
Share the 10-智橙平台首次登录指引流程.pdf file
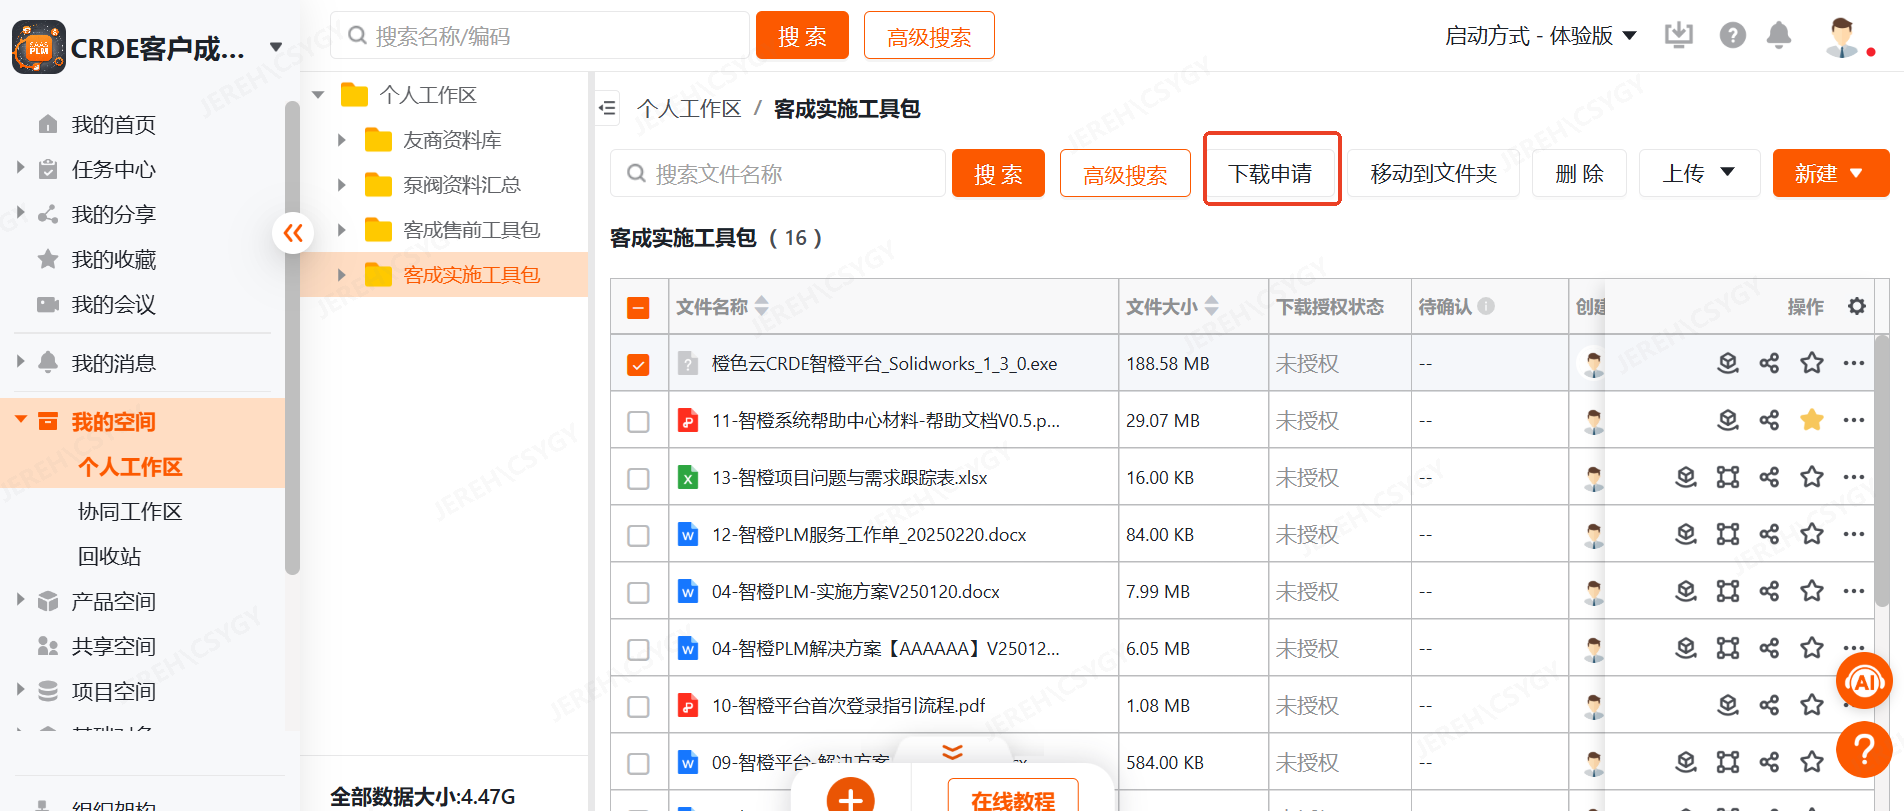(x=1769, y=705)
